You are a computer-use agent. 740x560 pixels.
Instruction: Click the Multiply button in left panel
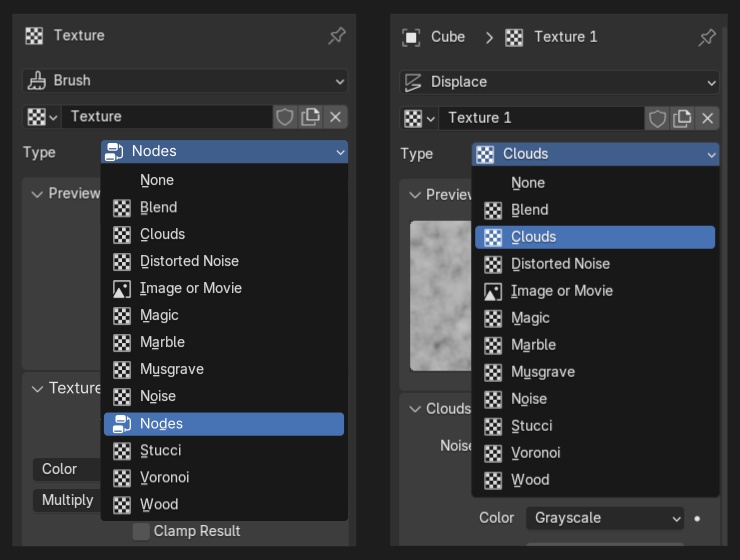67,501
